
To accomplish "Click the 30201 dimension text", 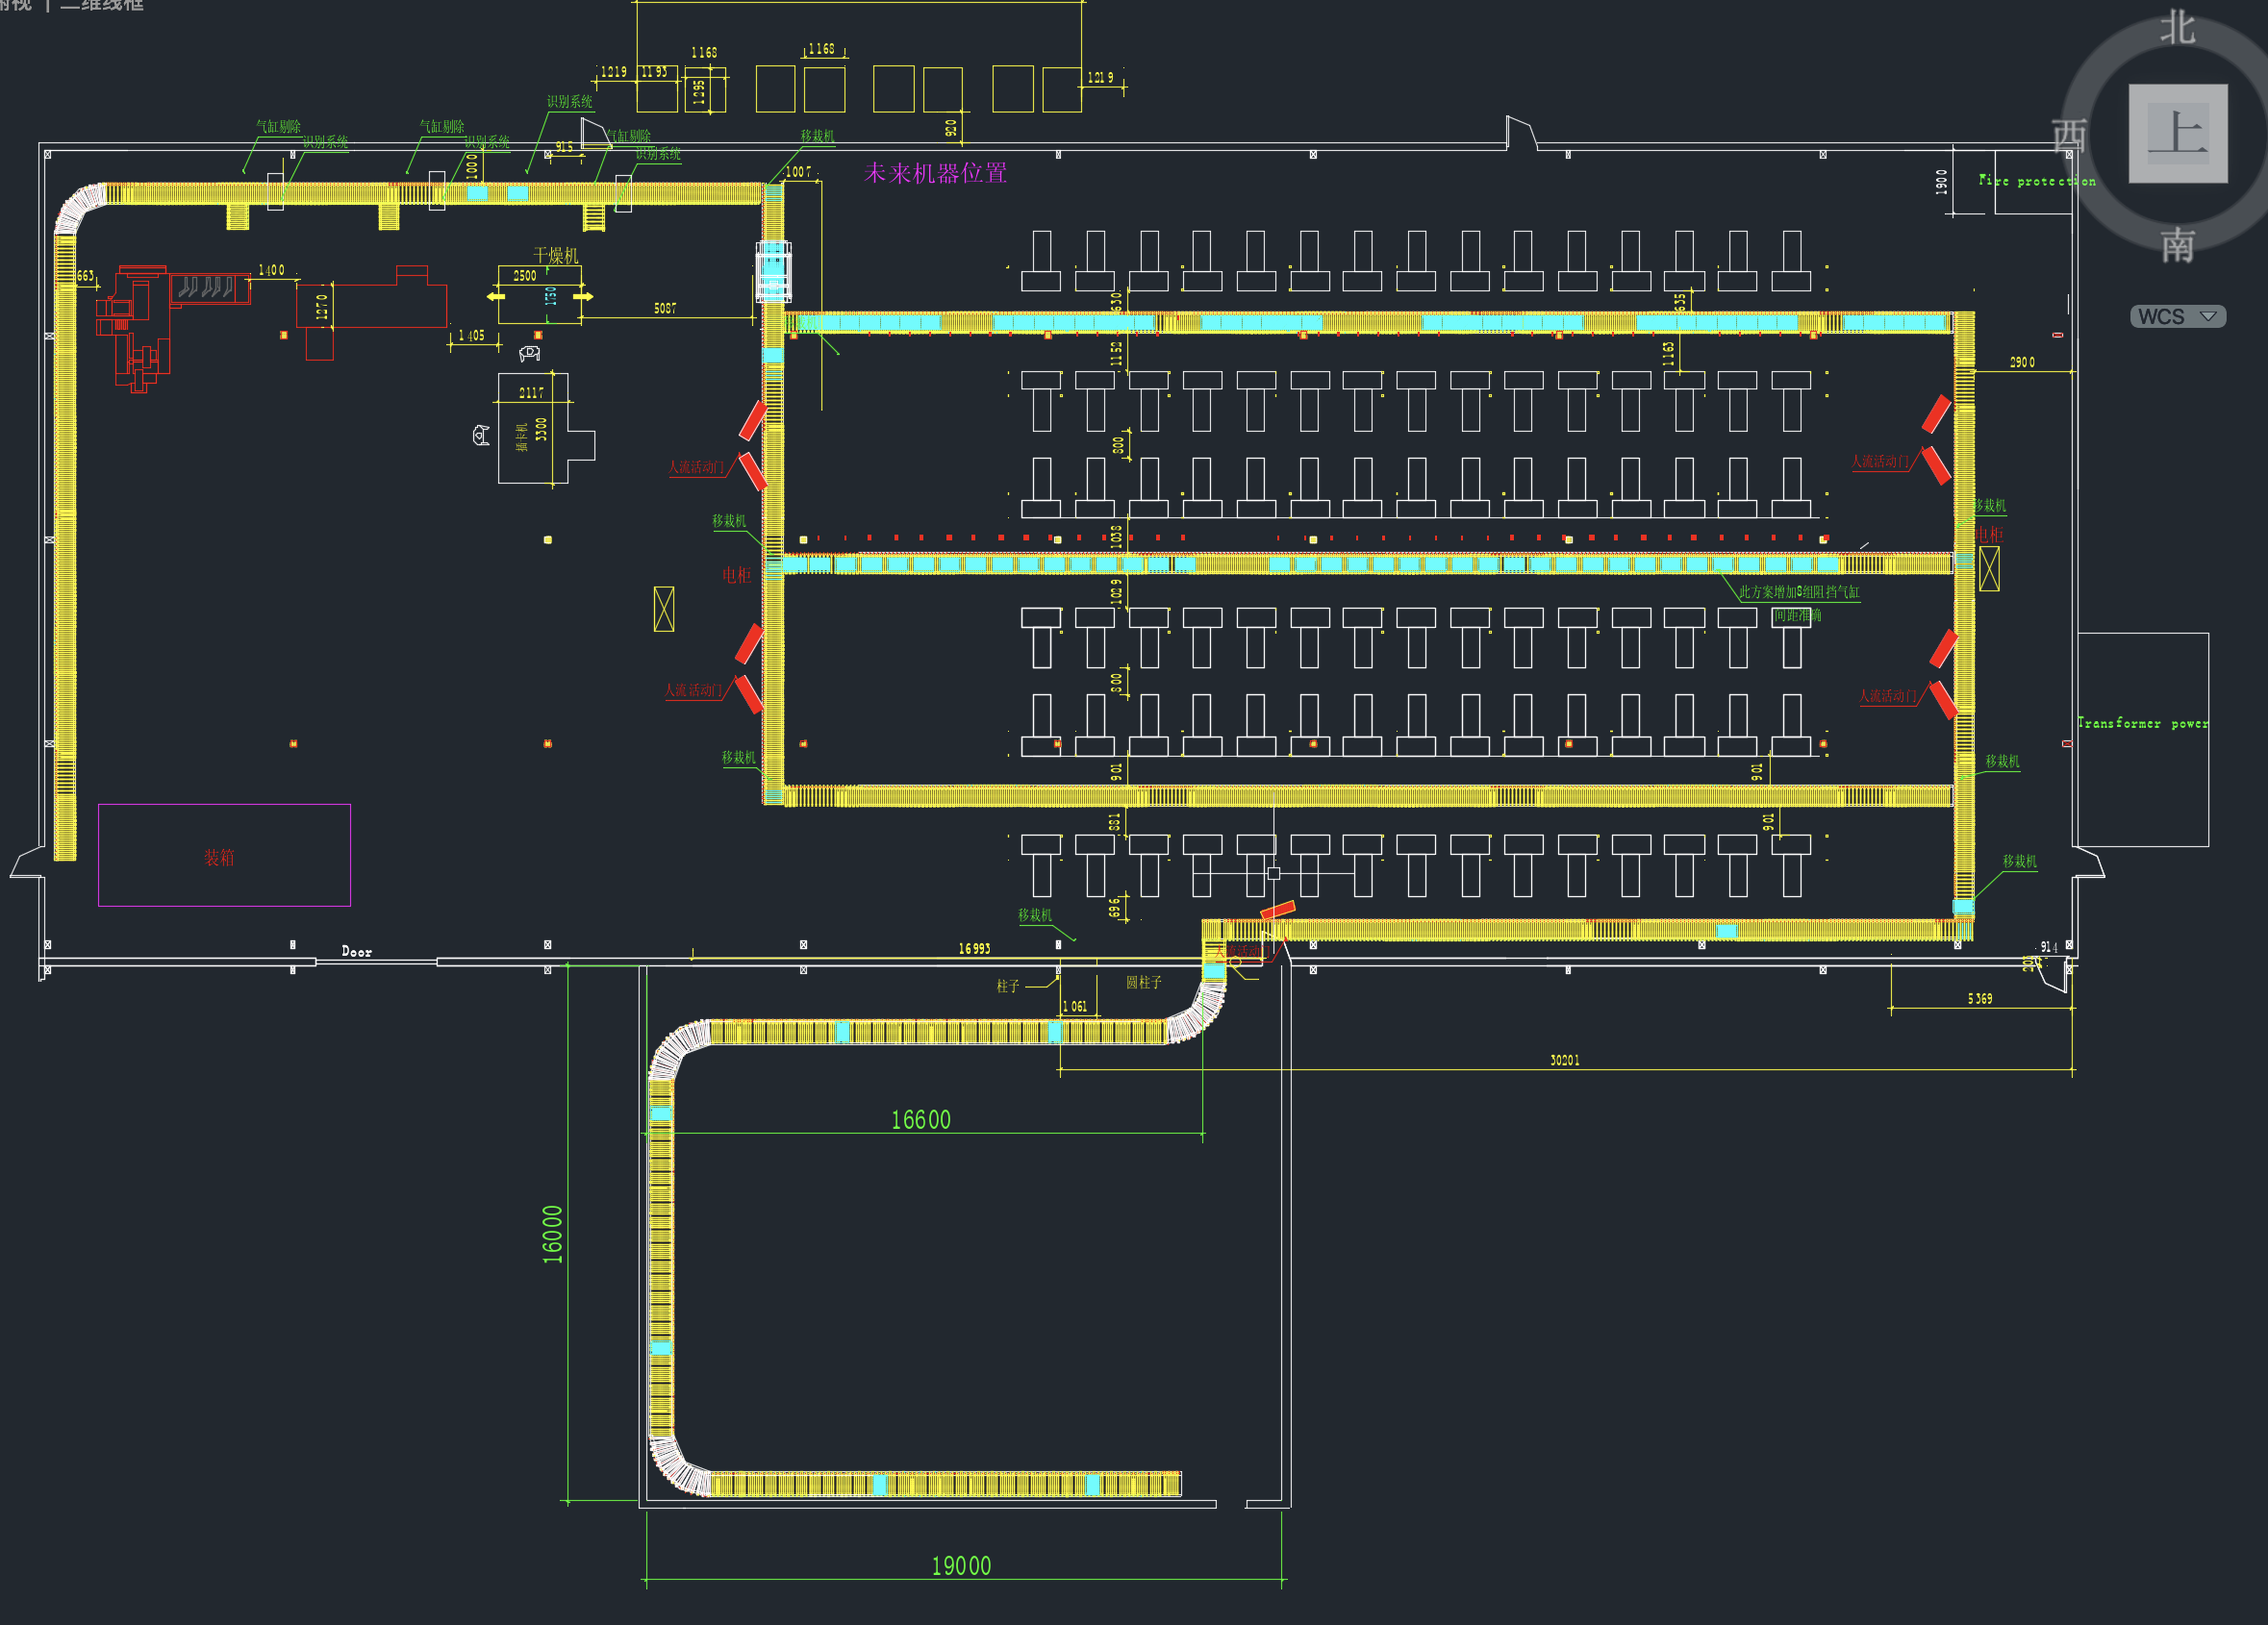I will [x=1564, y=1060].
